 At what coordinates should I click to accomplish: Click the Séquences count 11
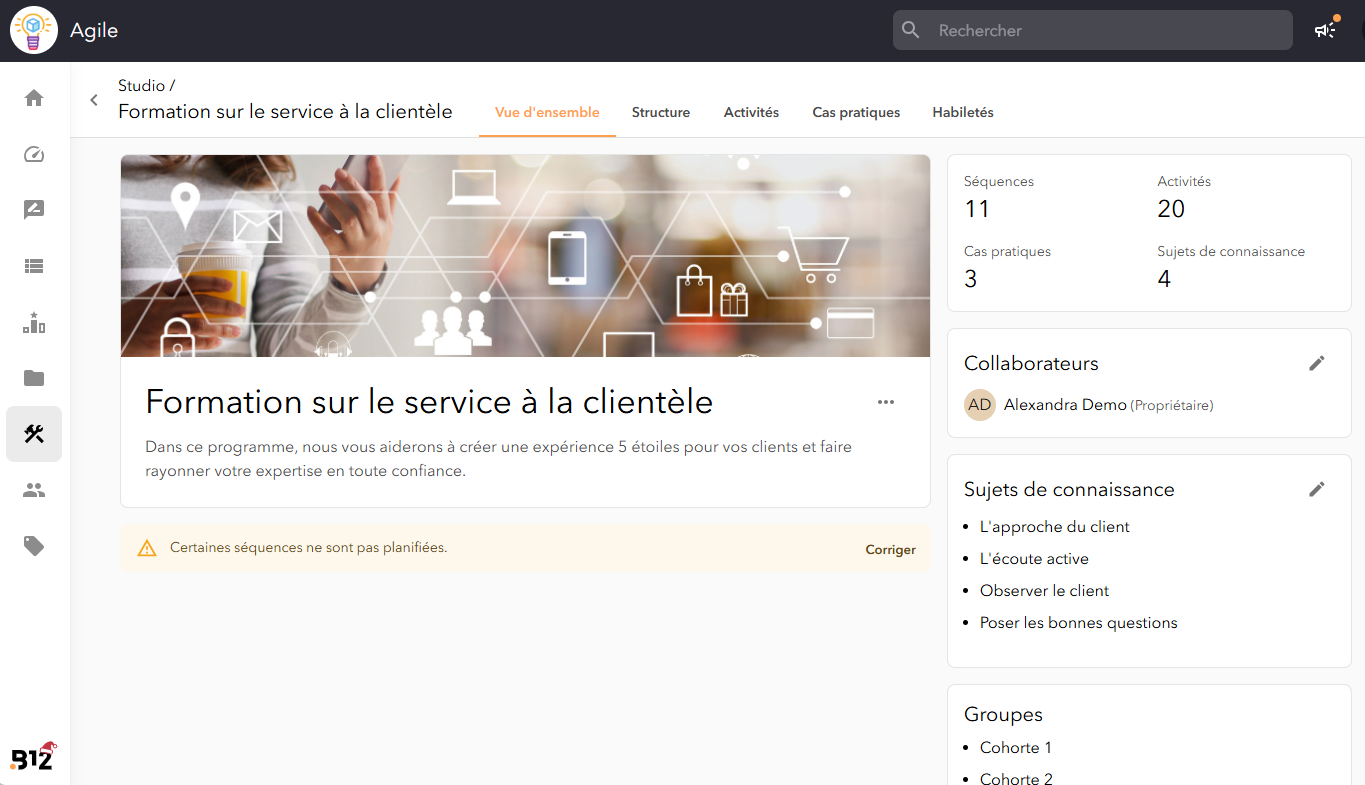coord(977,209)
